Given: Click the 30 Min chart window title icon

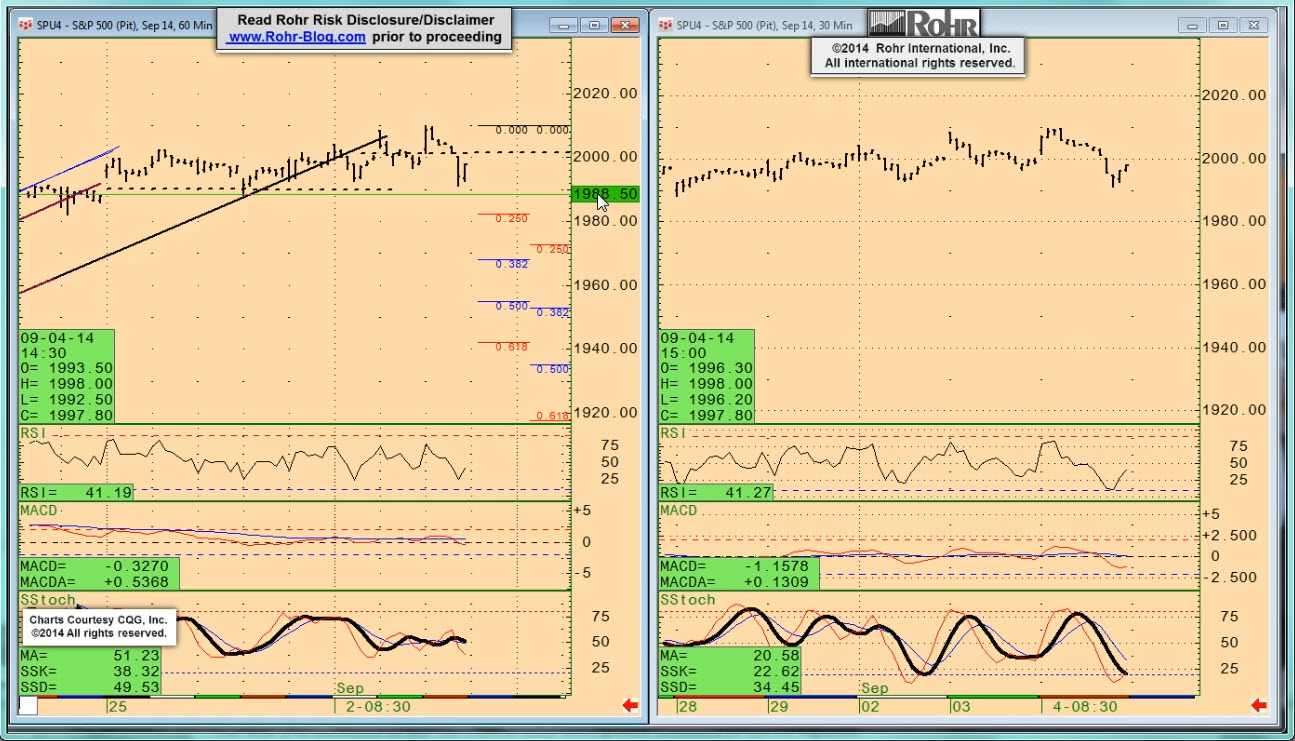Looking at the screenshot, I should point(666,25).
